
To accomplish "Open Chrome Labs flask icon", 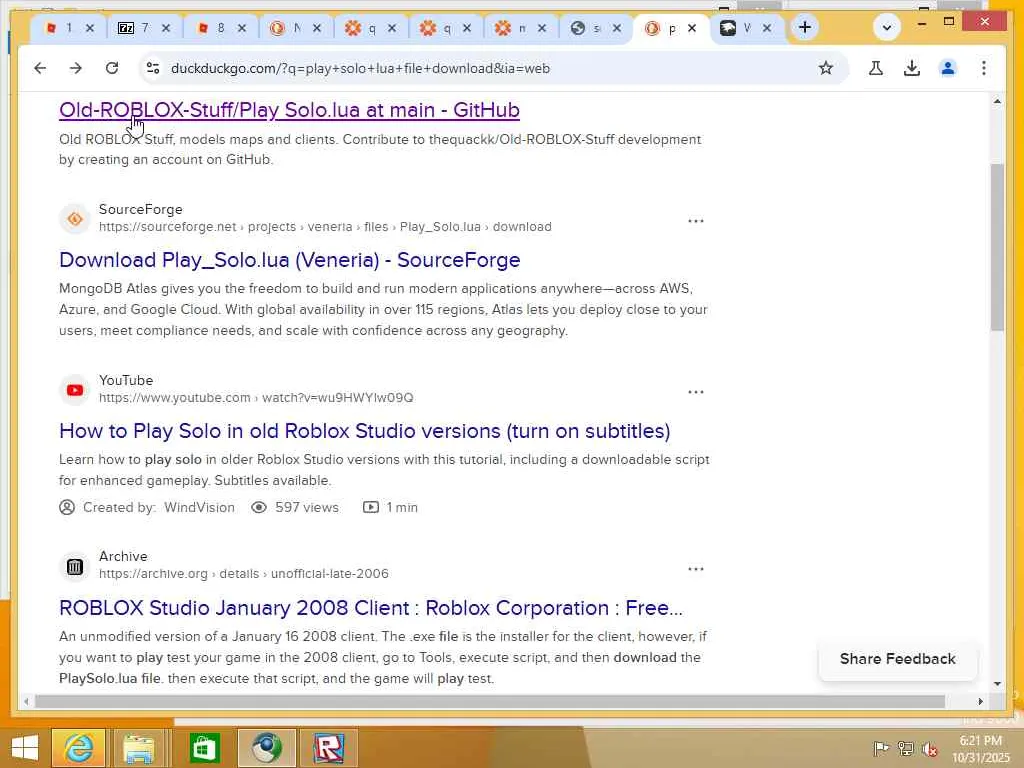I will (x=876, y=68).
